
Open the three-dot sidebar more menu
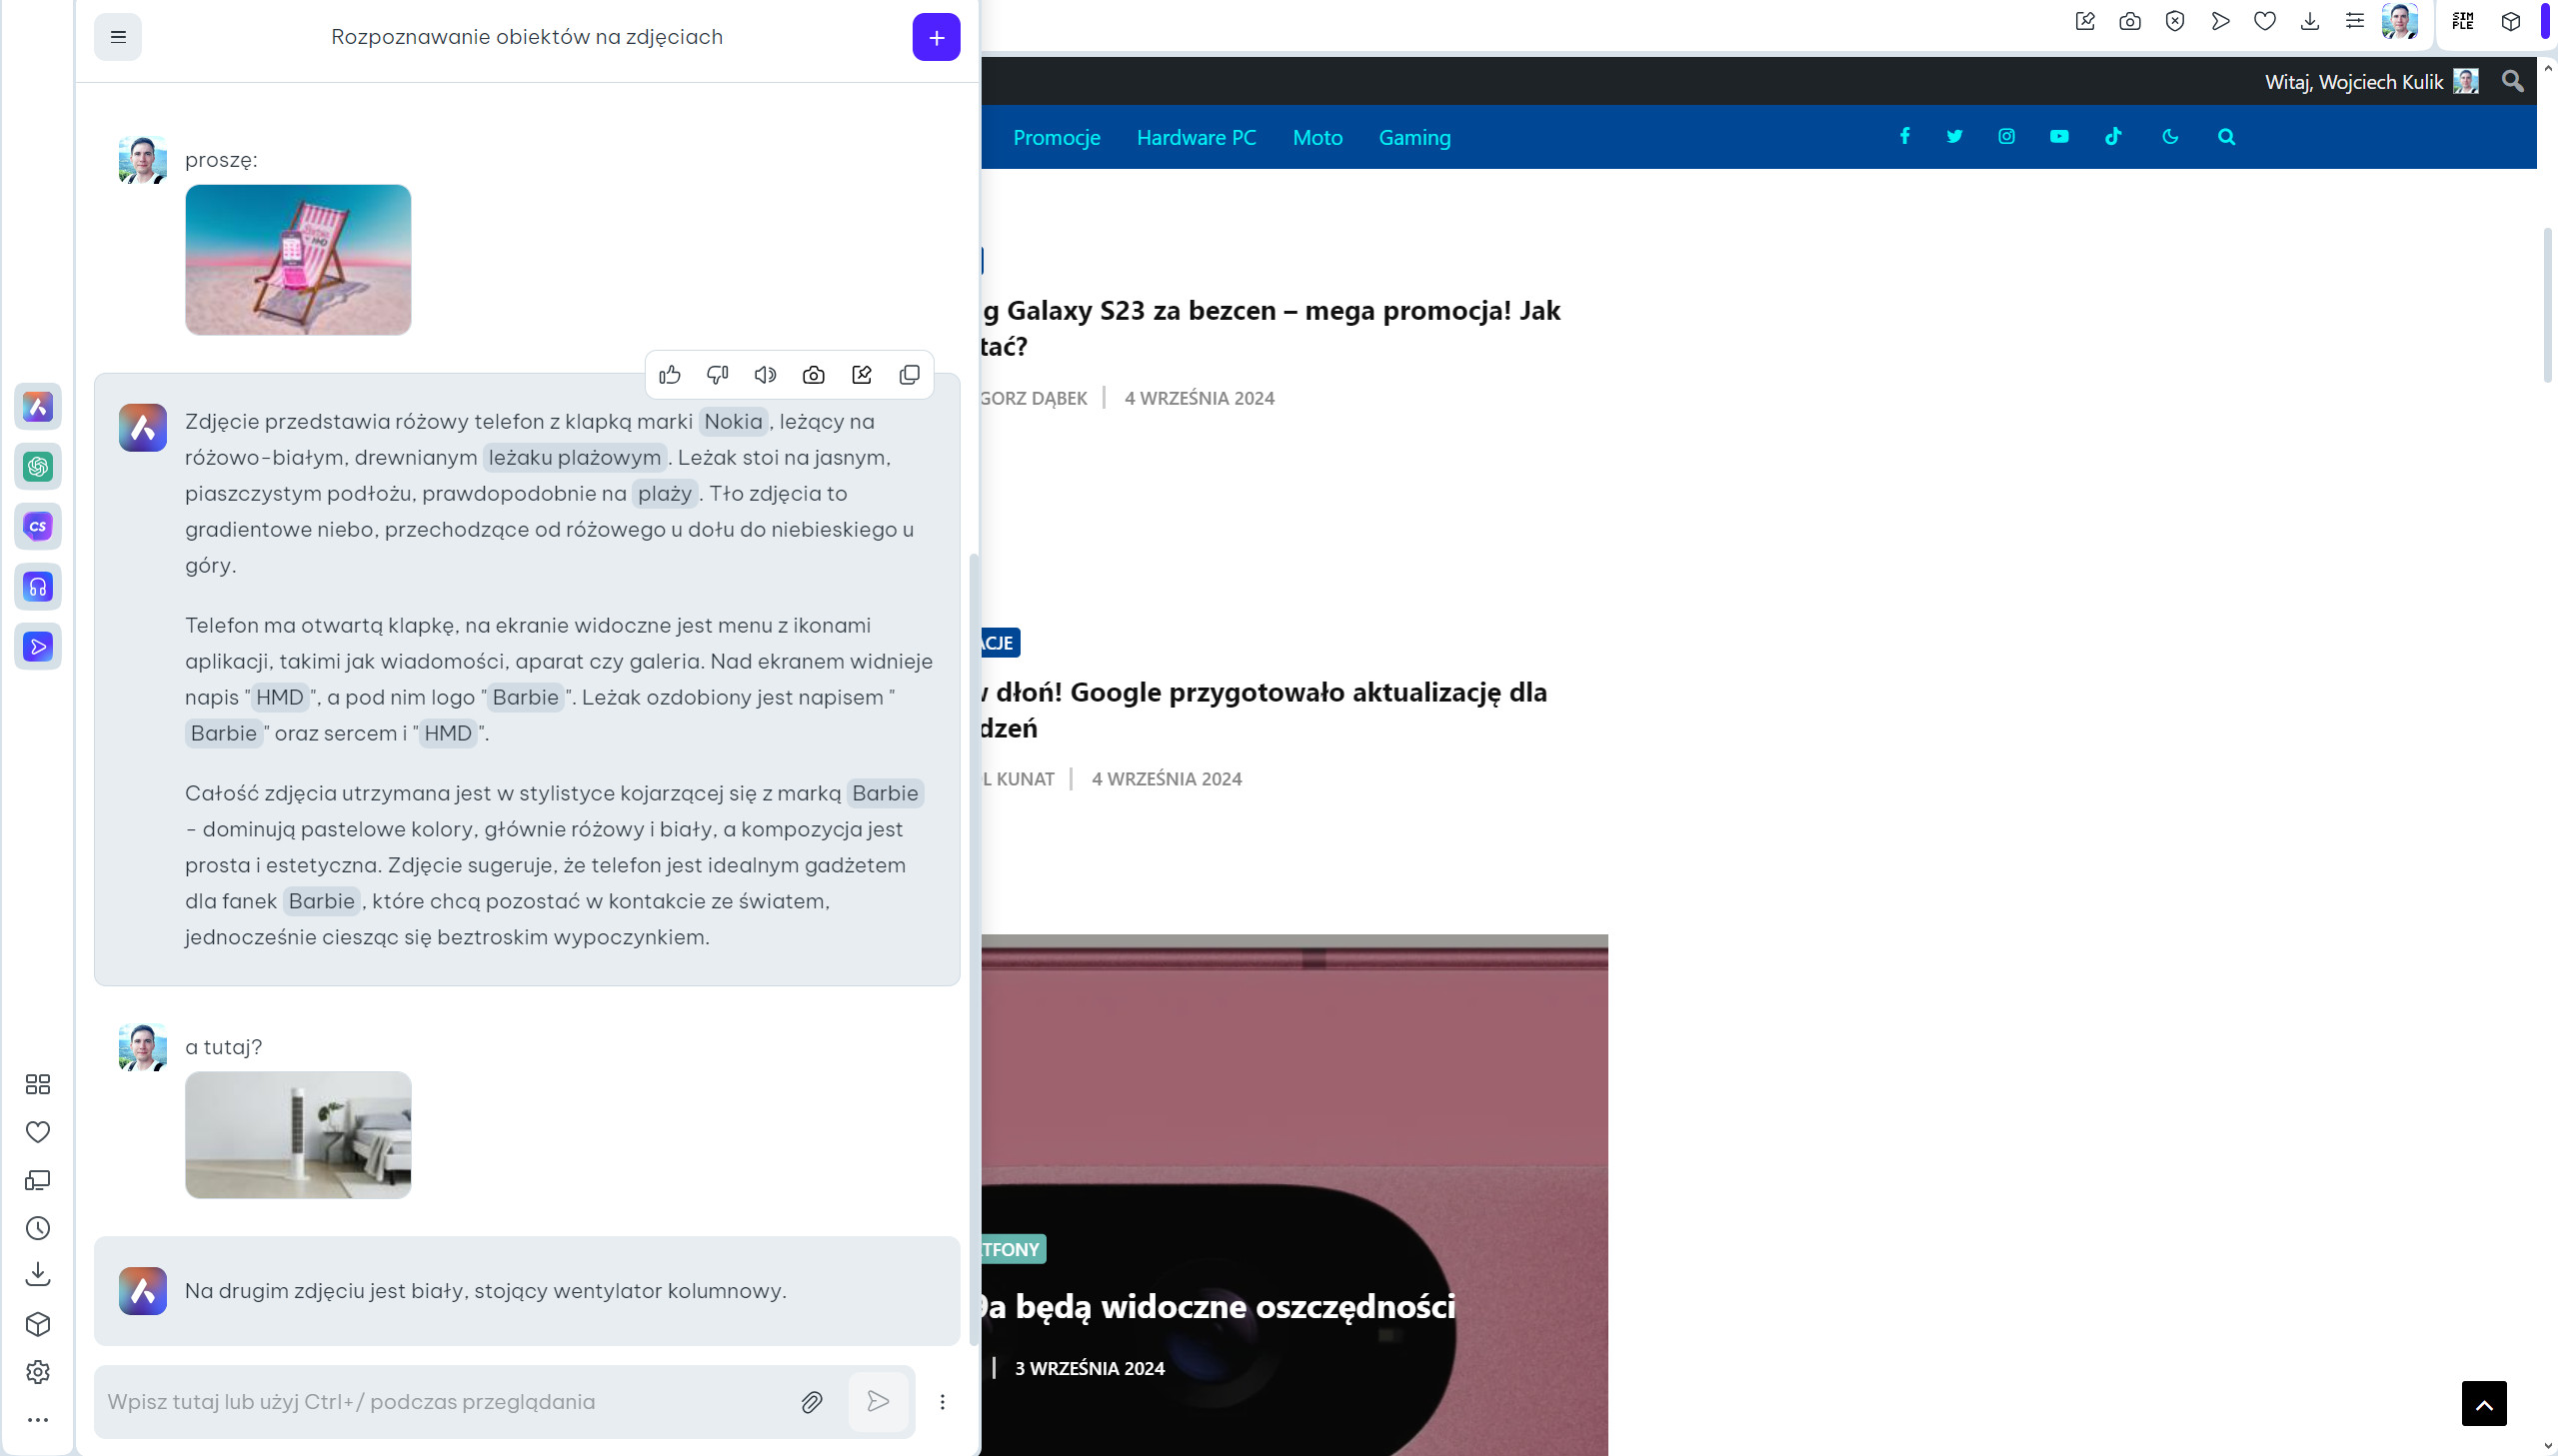38,1420
